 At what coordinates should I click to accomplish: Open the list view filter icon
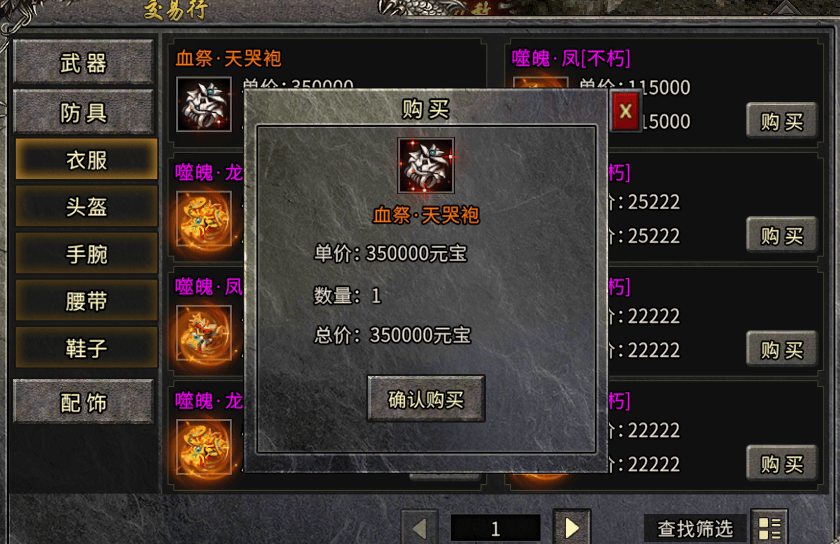coord(770,528)
